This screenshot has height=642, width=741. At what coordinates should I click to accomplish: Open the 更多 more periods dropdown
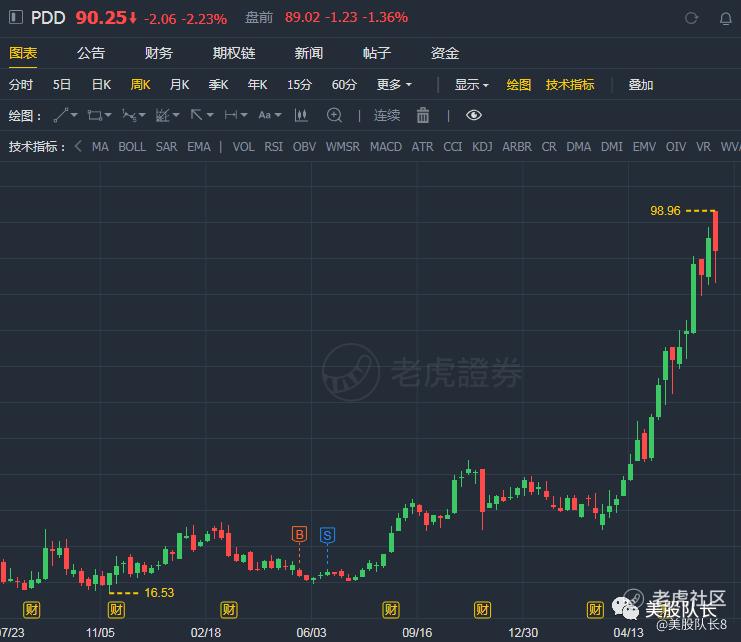(x=394, y=85)
